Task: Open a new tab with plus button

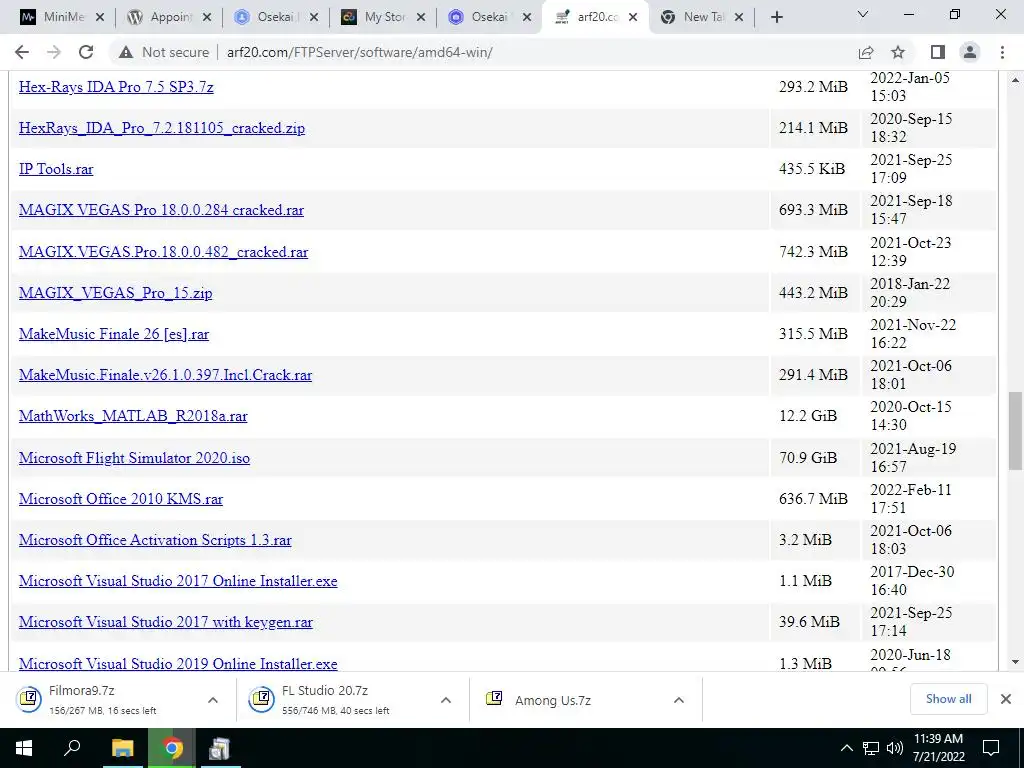Action: [x=776, y=17]
